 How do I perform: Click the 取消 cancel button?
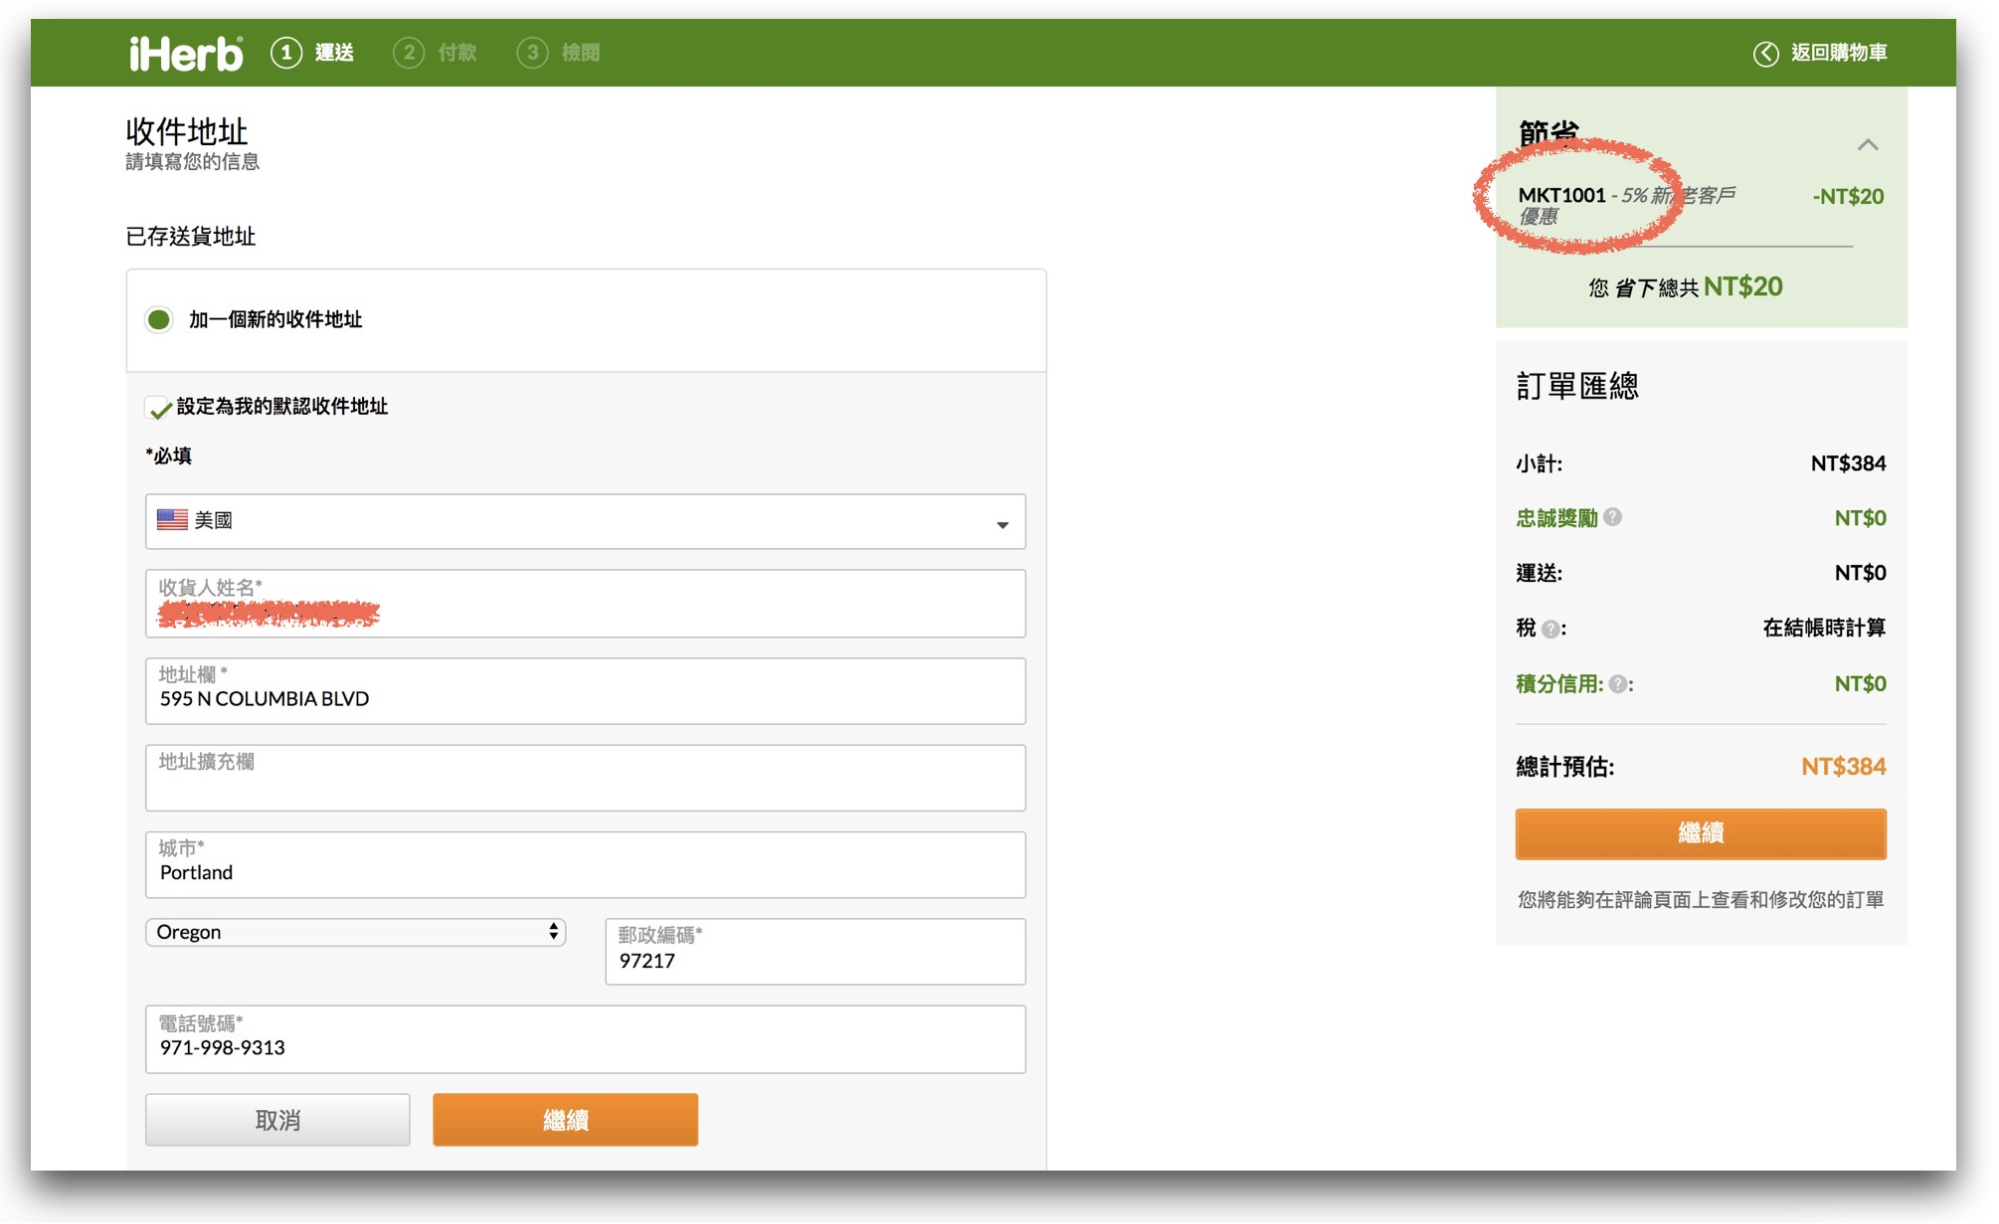[277, 1120]
